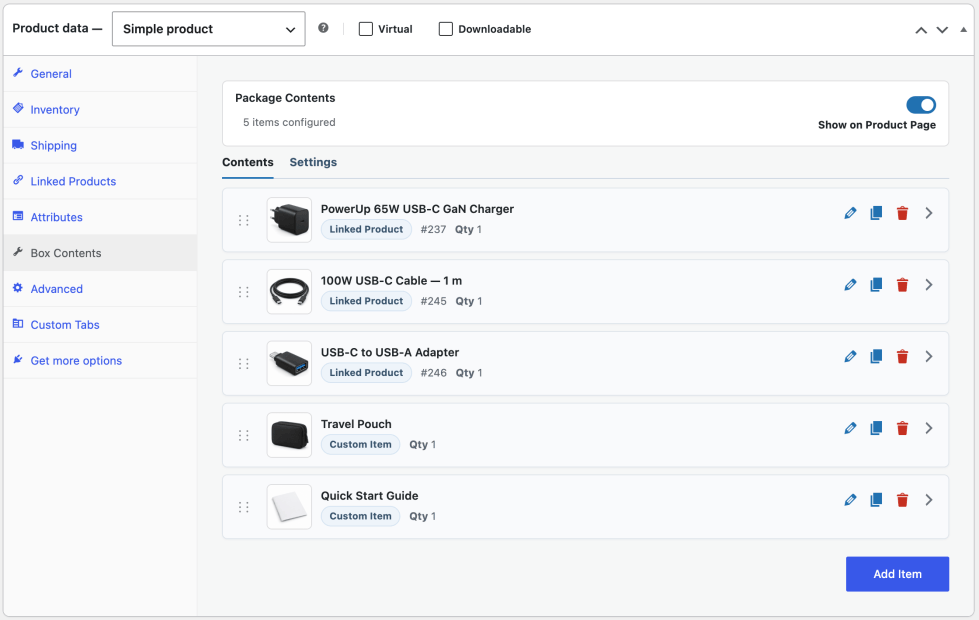Switch to the Settings tab
This screenshot has width=979, height=620.
(313, 162)
